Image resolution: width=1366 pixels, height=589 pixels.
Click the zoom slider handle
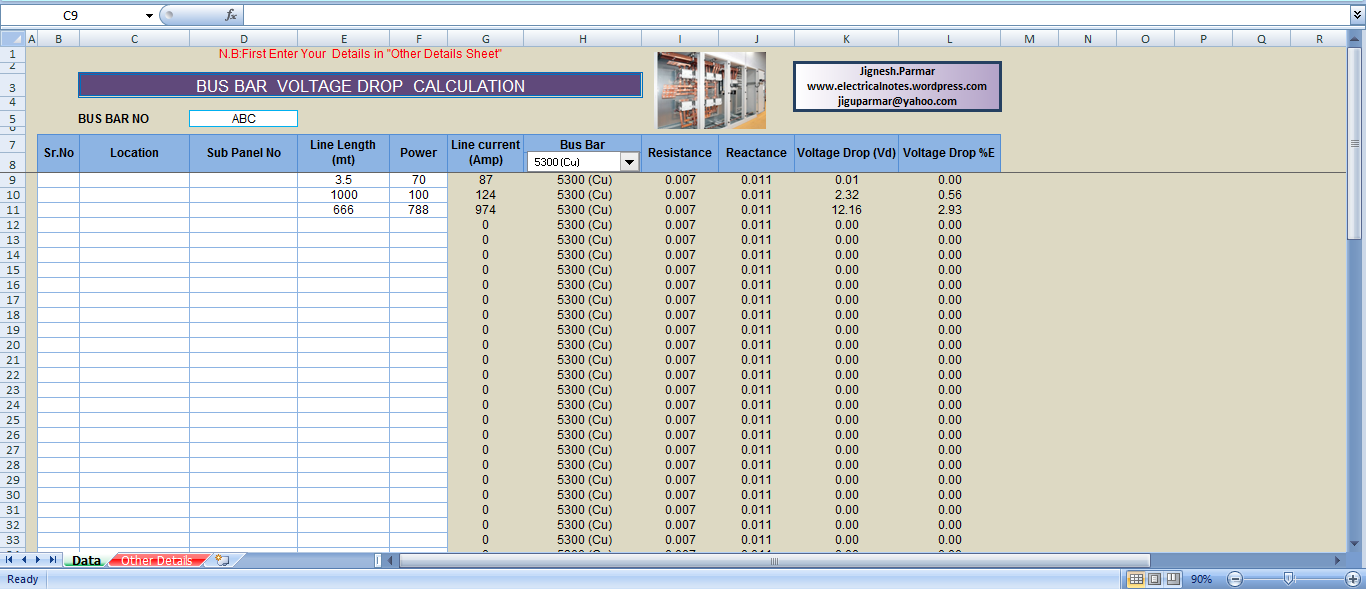point(1289,579)
